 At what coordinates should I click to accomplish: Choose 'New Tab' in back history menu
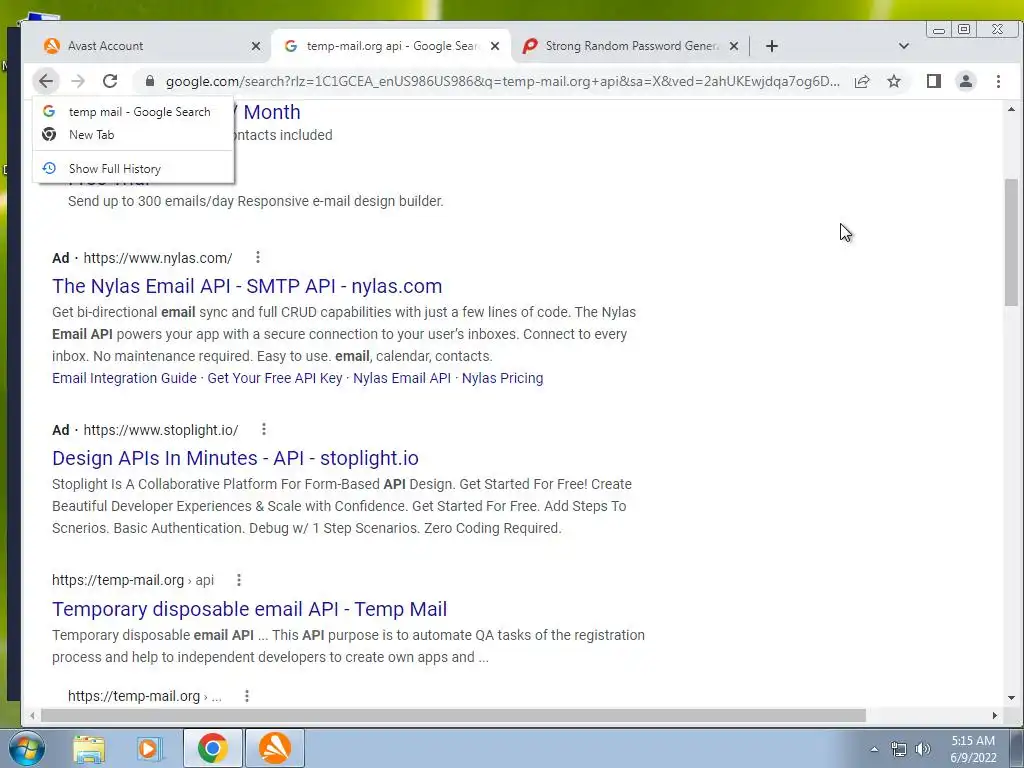pyautogui.click(x=133, y=135)
